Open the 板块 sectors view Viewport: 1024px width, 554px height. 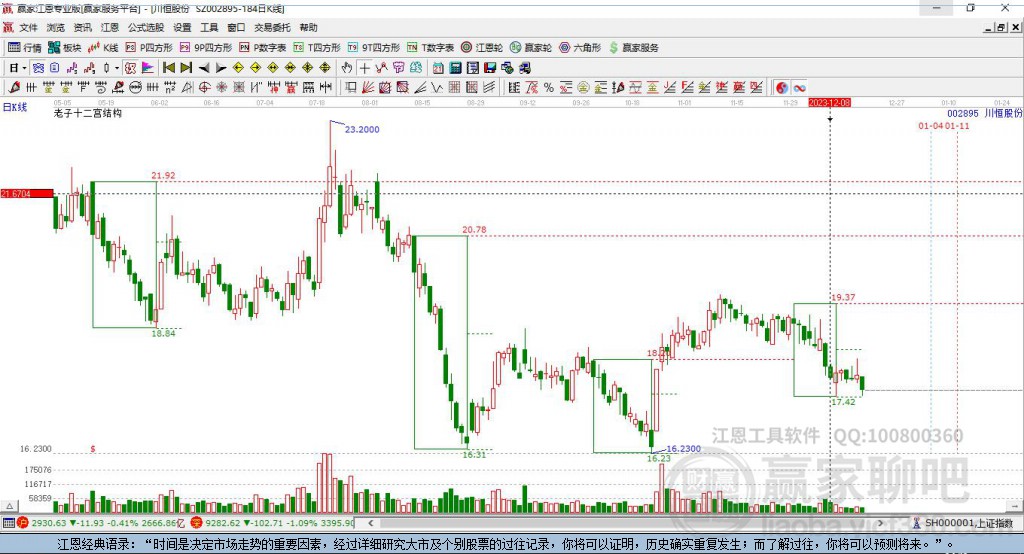(64, 48)
